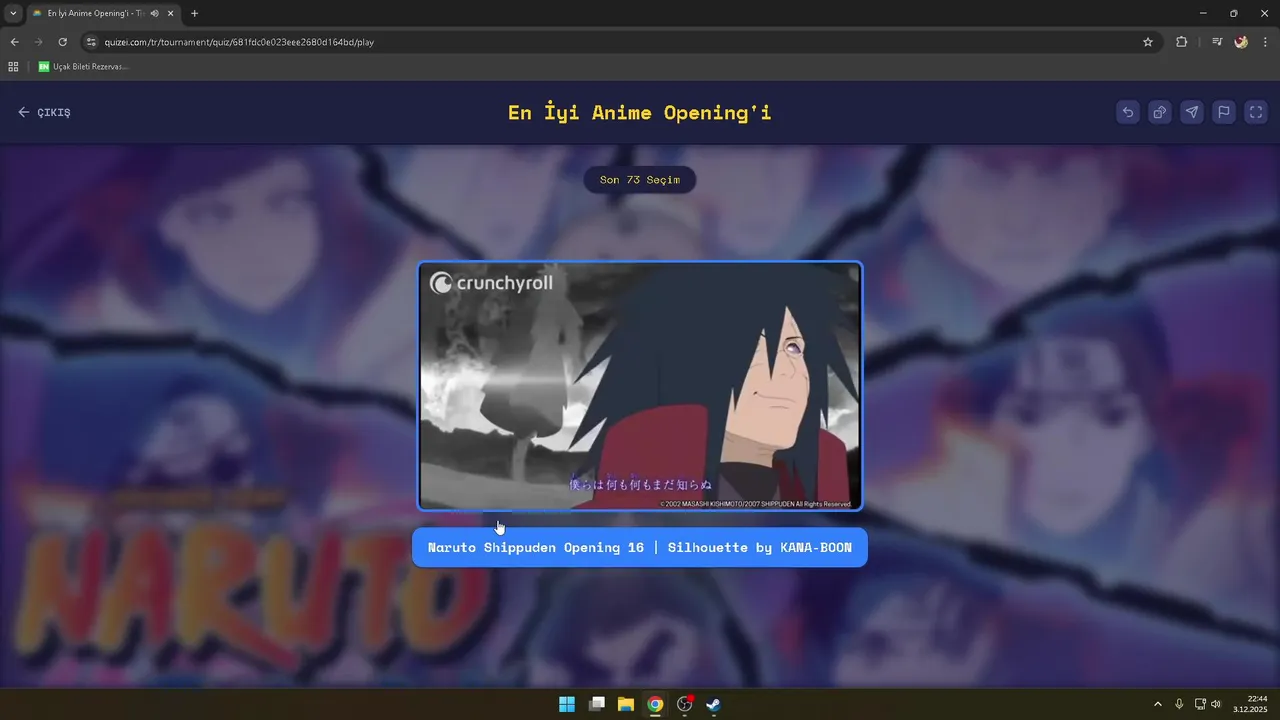Open File Explorer from taskbar
This screenshot has height=720, width=1280.
[626, 704]
